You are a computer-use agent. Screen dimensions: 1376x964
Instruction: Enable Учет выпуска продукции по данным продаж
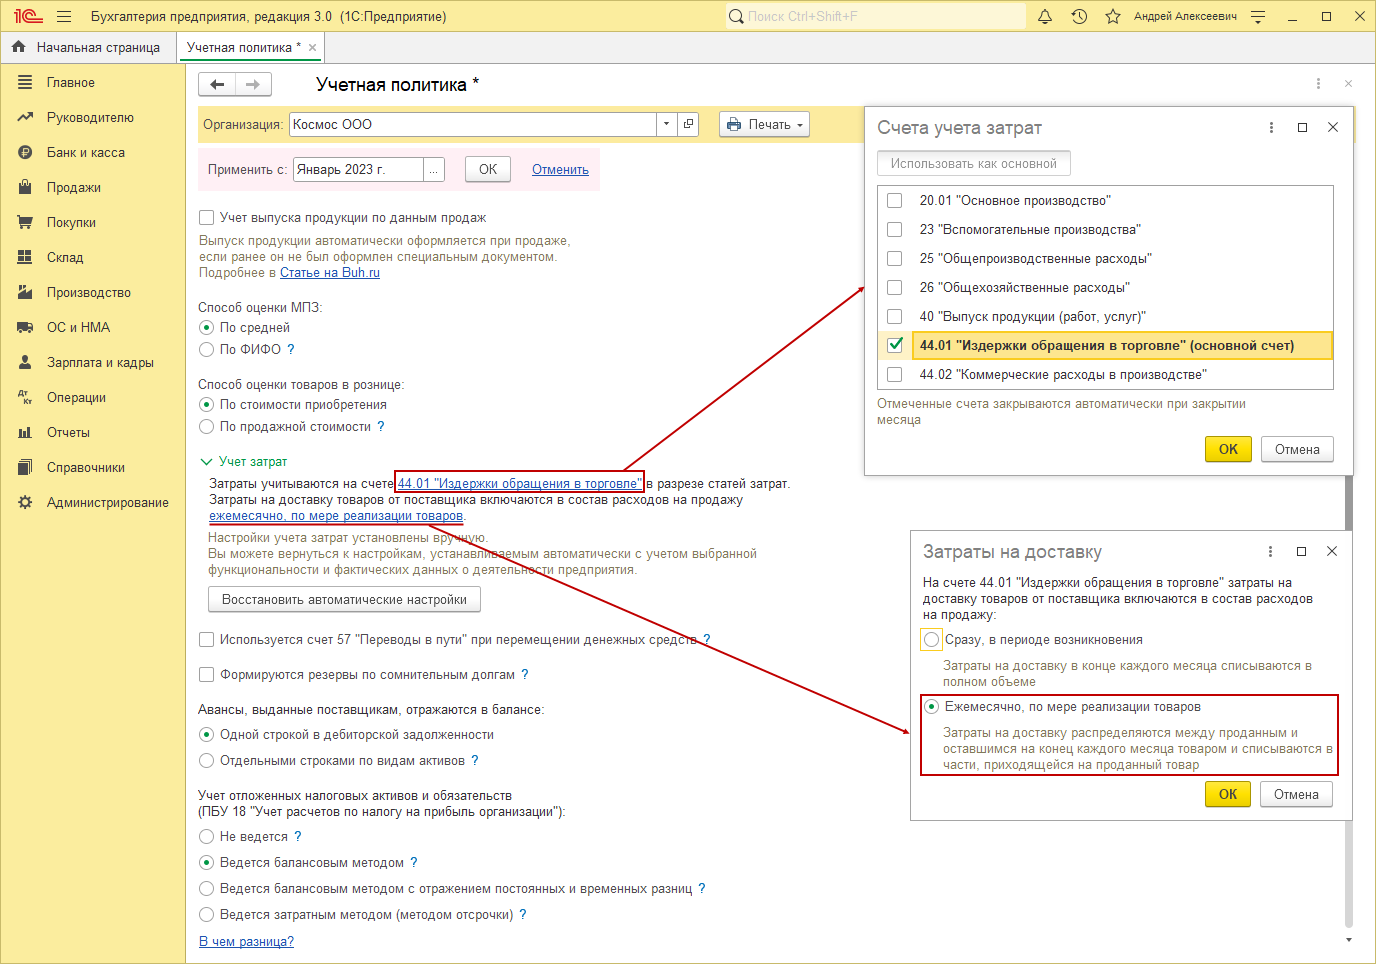[x=206, y=217]
